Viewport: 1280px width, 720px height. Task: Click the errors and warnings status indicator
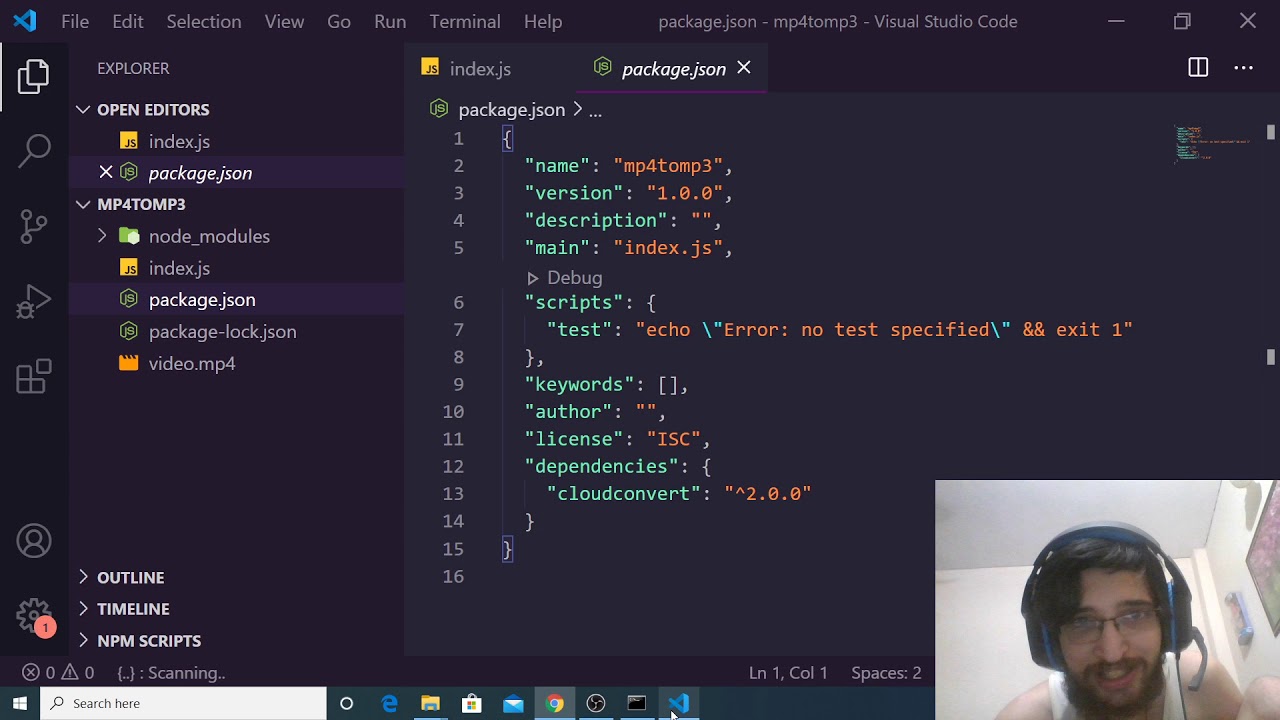(x=58, y=673)
